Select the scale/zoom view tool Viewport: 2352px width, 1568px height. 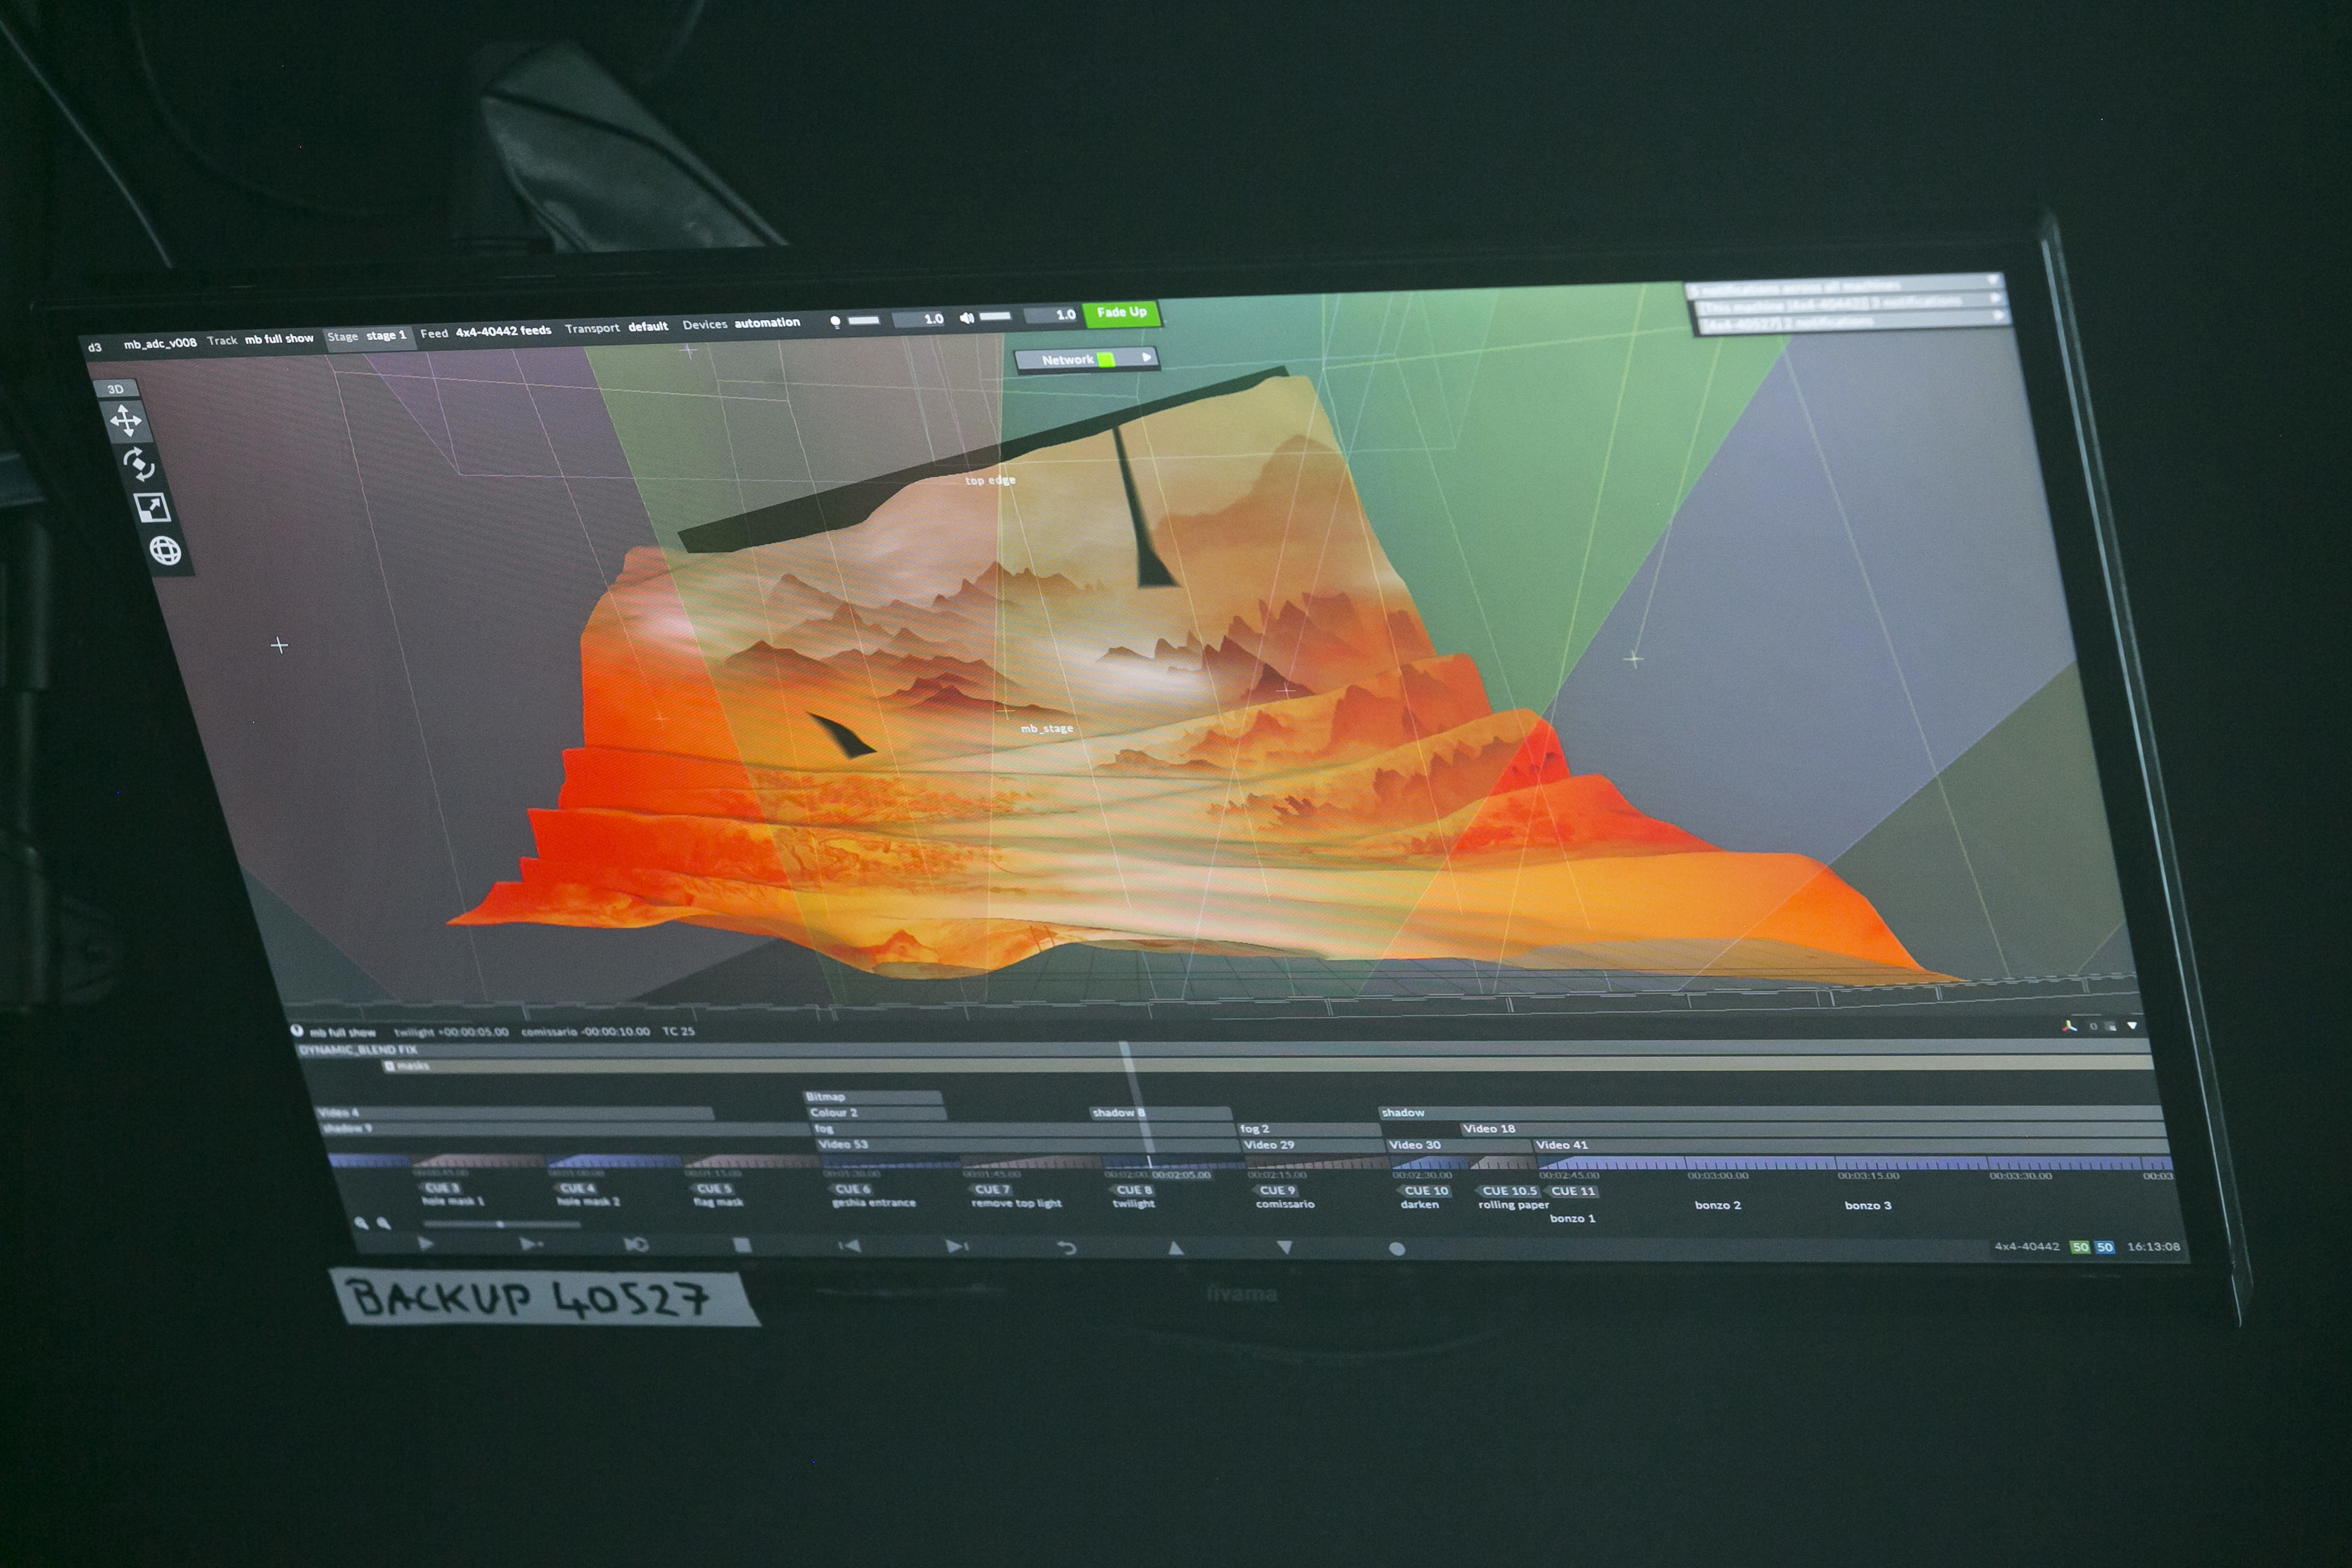coord(152,508)
